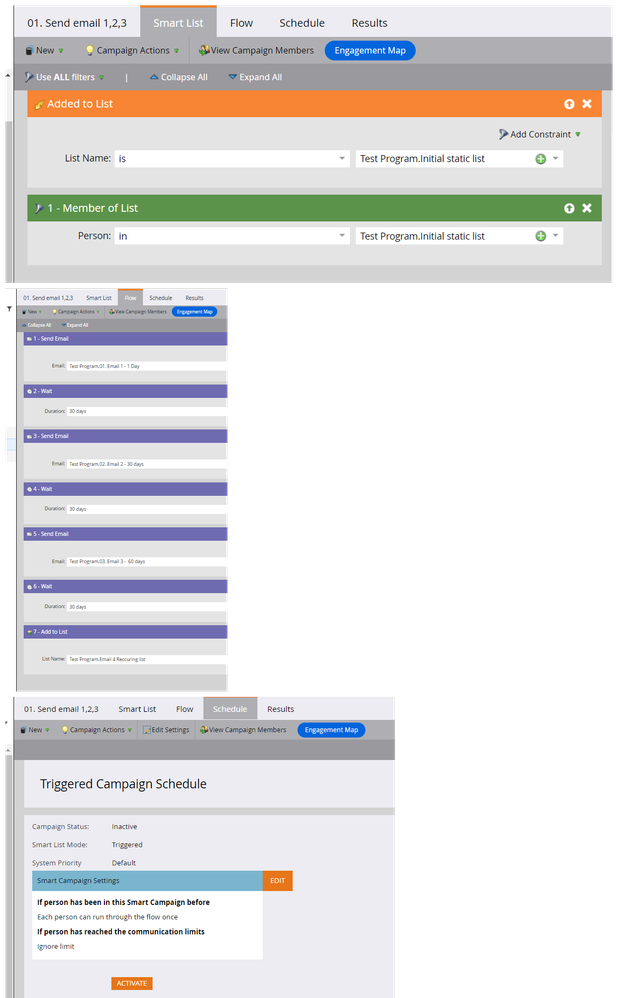Delete the Added to List trigger
The height and width of the screenshot is (998, 618).
(587, 104)
